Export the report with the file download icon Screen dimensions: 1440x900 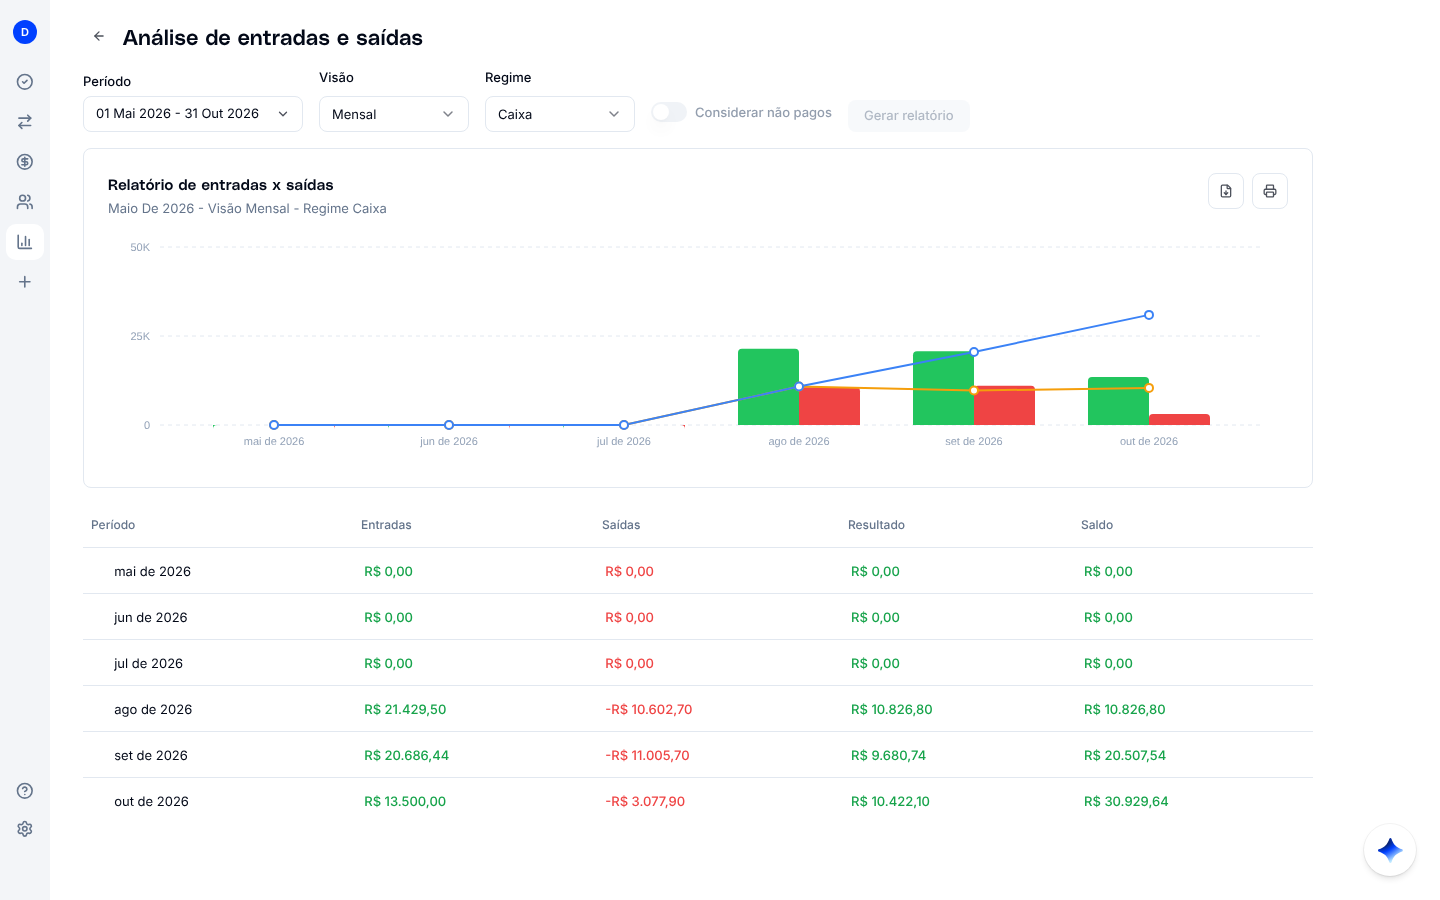click(x=1226, y=191)
